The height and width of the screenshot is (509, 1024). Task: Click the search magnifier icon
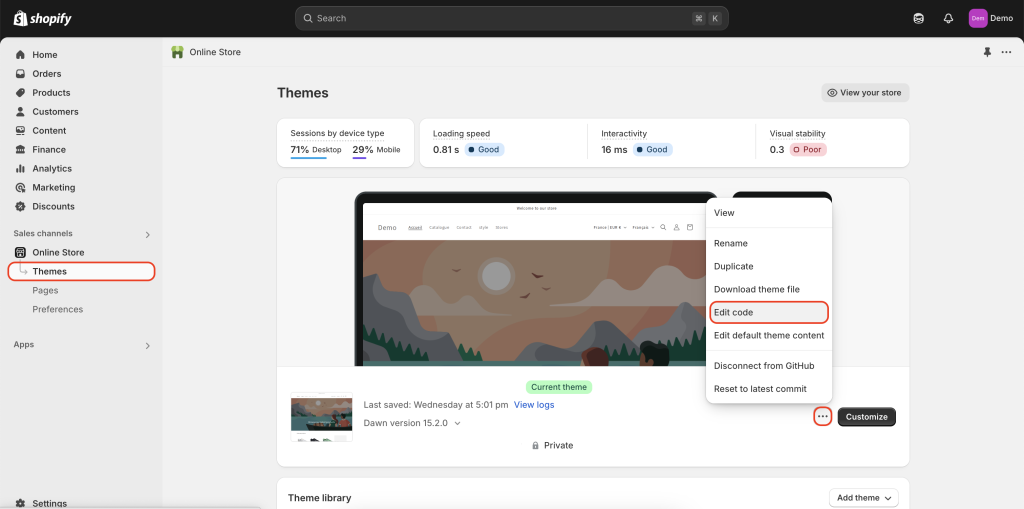[x=308, y=18]
